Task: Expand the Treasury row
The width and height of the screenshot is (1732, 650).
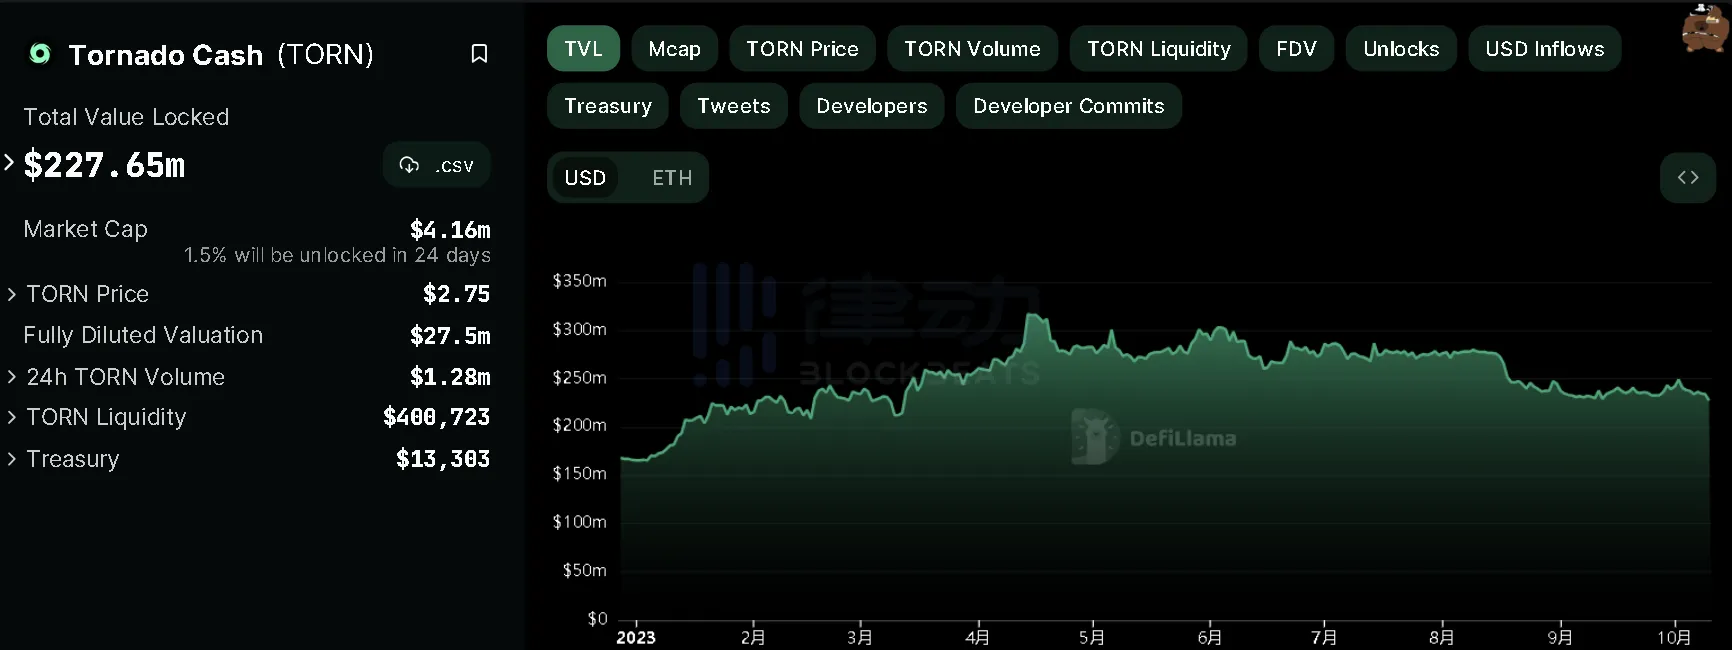Action: coord(12,459)
